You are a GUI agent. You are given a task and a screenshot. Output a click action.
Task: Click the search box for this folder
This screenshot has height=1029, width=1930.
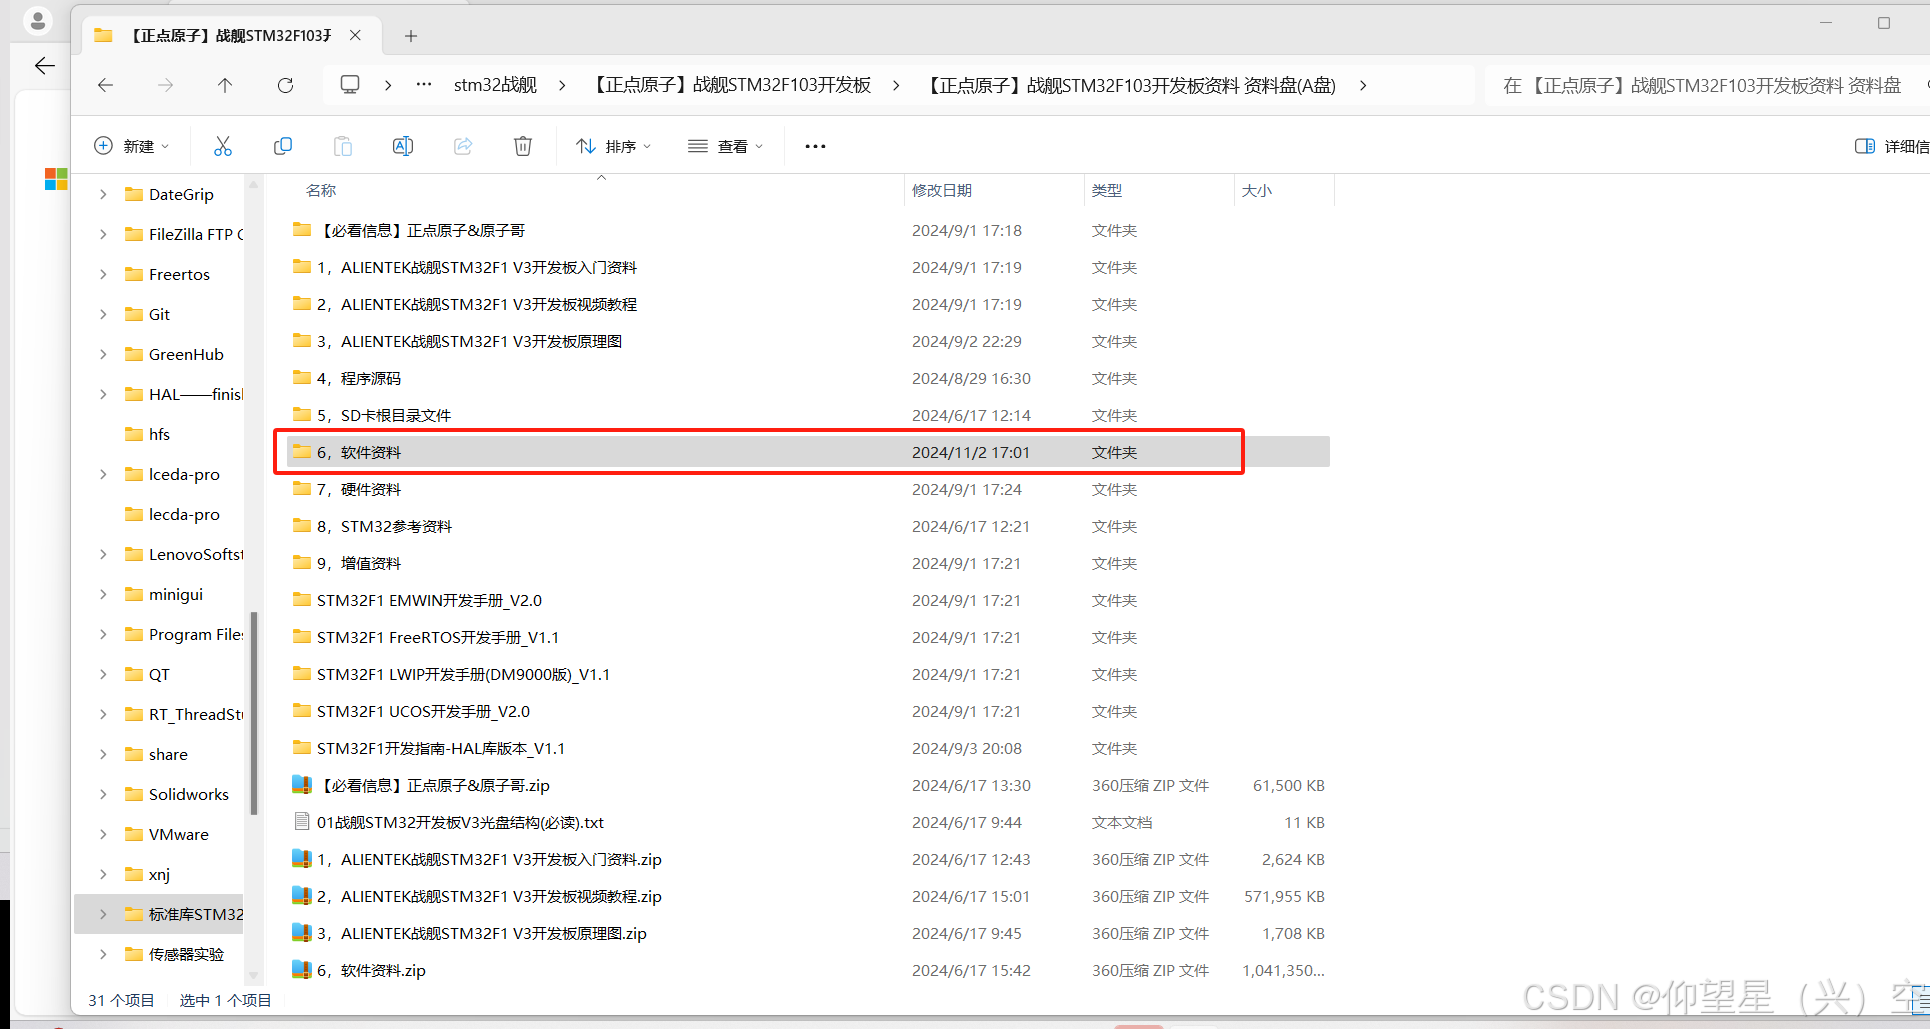[1706, 85]
